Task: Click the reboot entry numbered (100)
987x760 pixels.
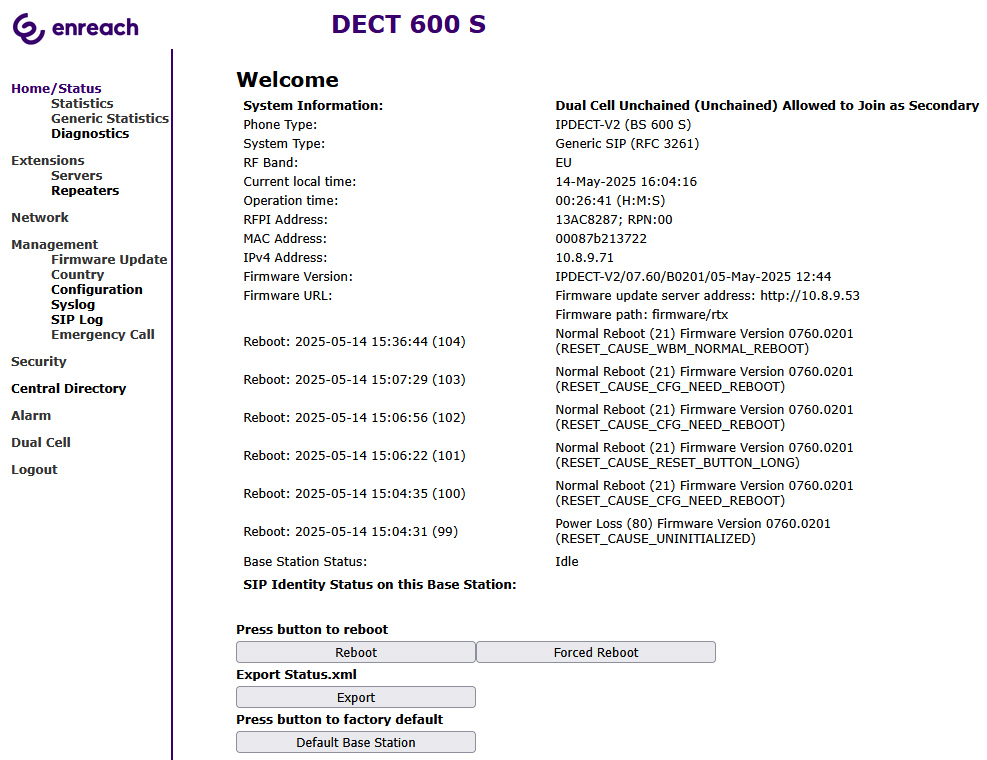Action: [354, 494]
